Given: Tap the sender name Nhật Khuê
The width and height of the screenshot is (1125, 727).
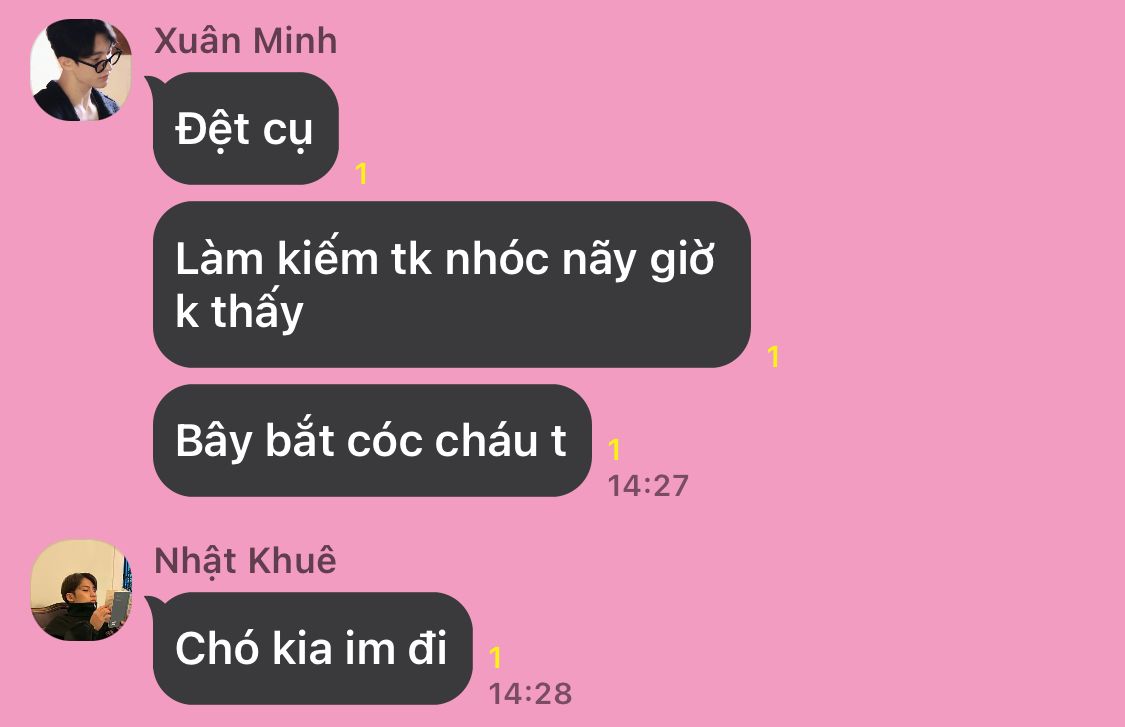Looking at the screenshot, I should [245, 561].
